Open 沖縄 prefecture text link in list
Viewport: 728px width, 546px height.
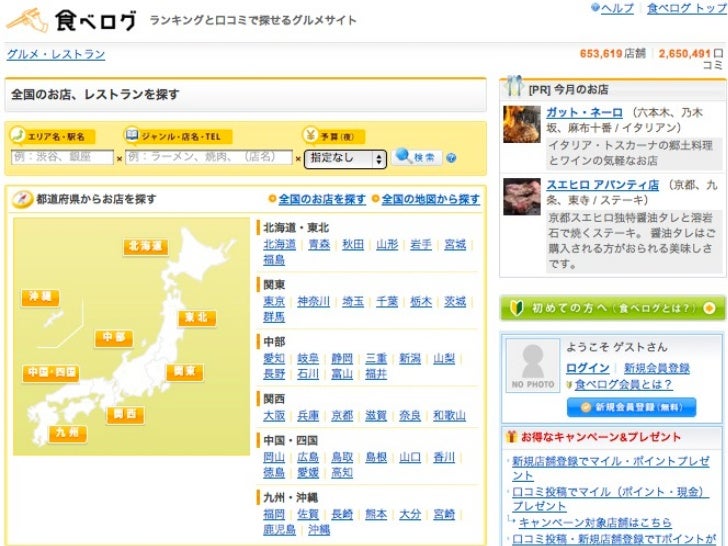coord(319,530)
